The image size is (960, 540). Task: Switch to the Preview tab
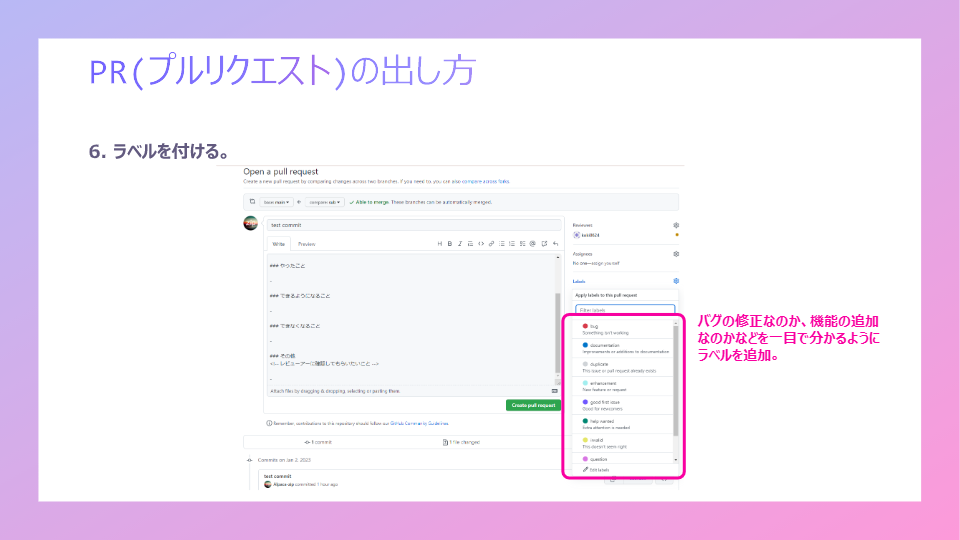(306, 244)
